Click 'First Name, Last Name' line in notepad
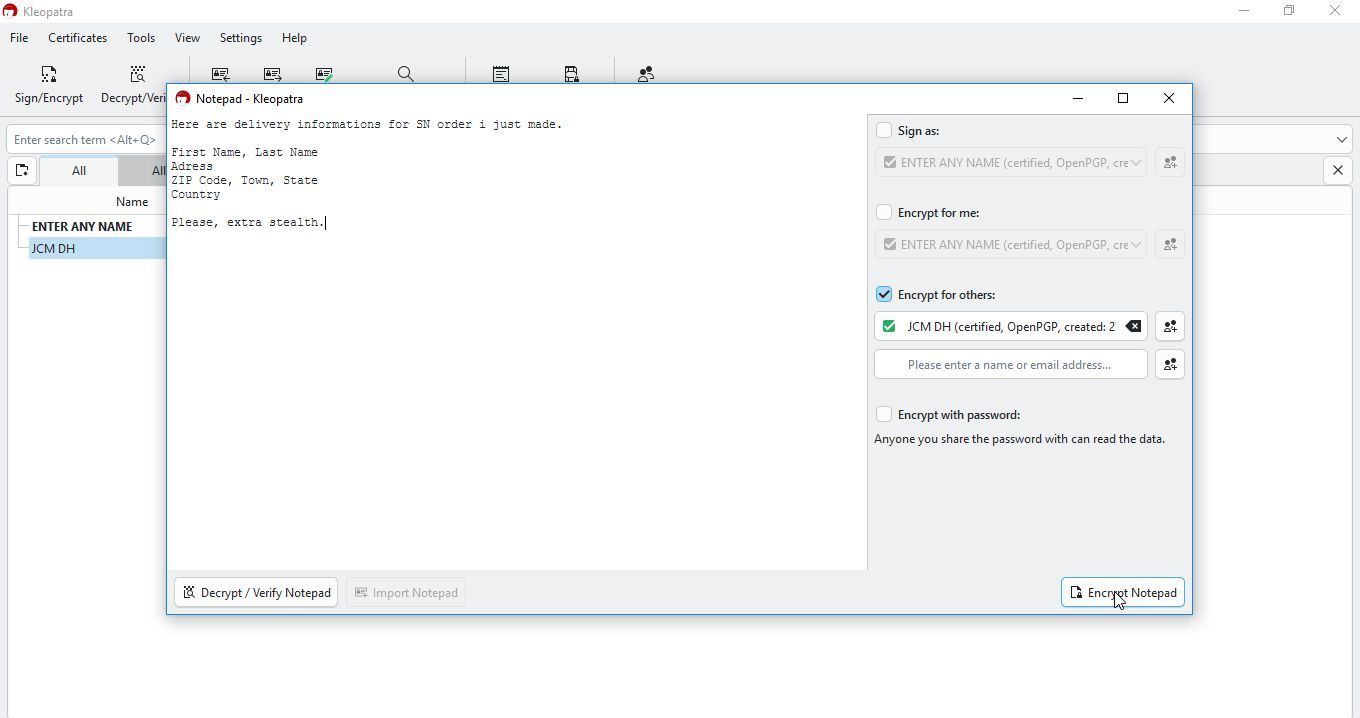This screenshot has height=718, width=1360. tap(245, 153)
